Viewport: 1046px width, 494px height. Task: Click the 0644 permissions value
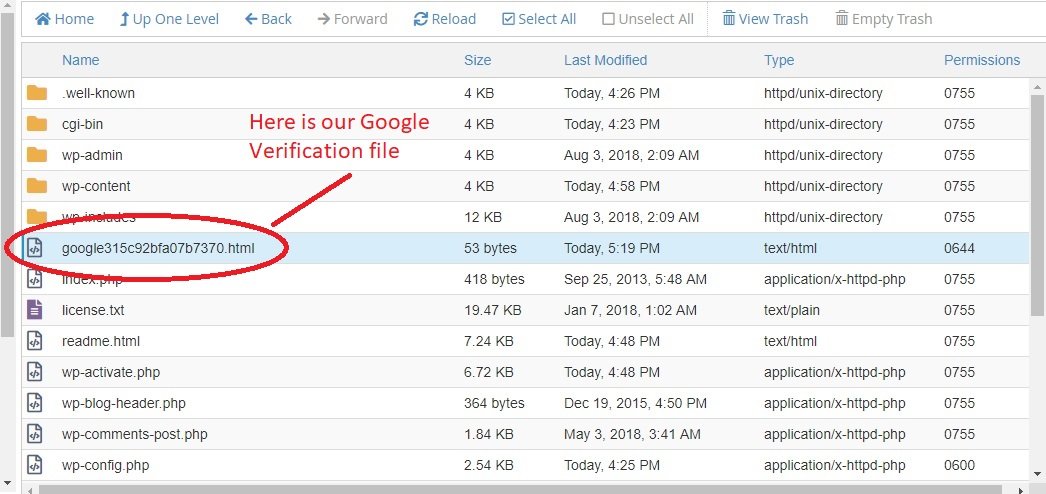pos(959,249)
